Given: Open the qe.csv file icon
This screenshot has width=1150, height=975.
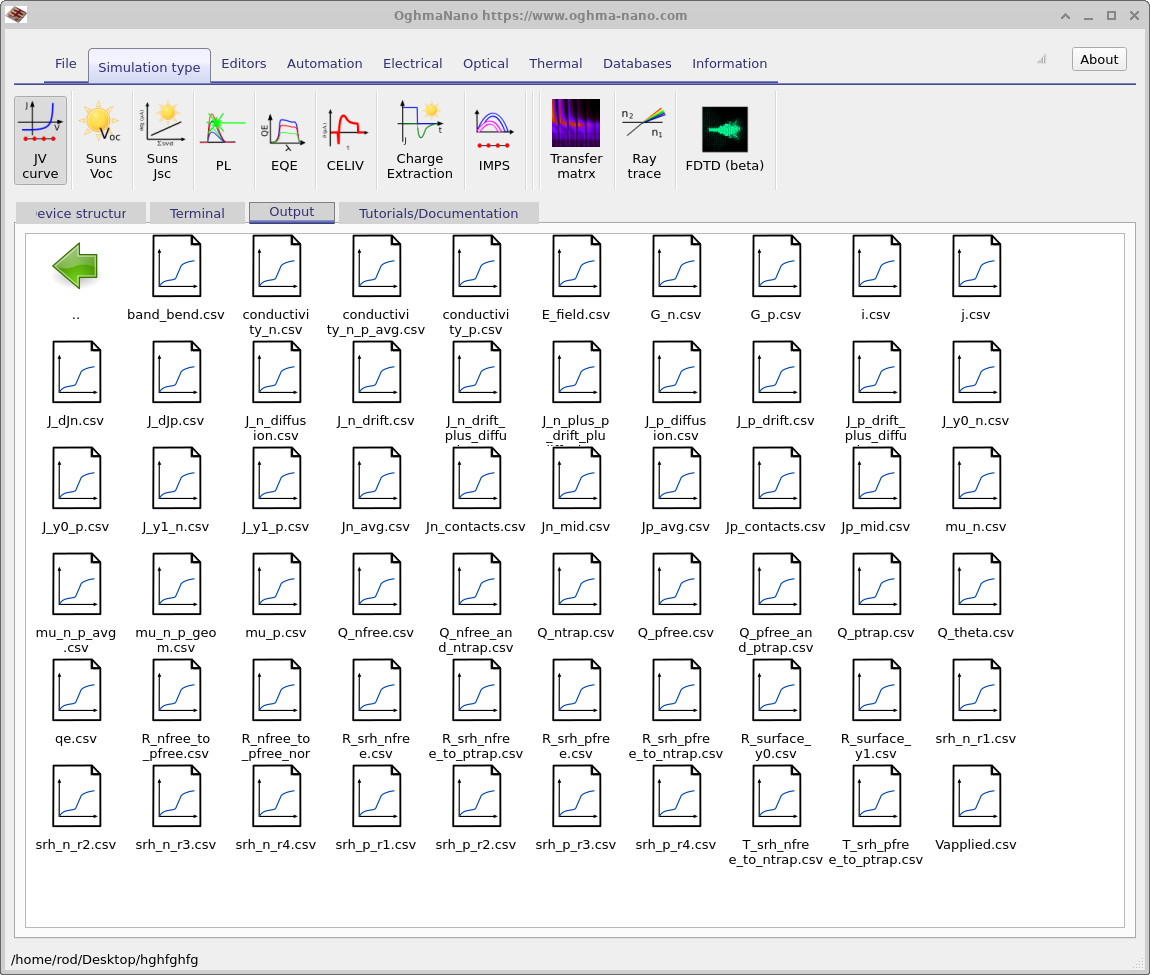Looking at the screenshot, I should [76, 690].
